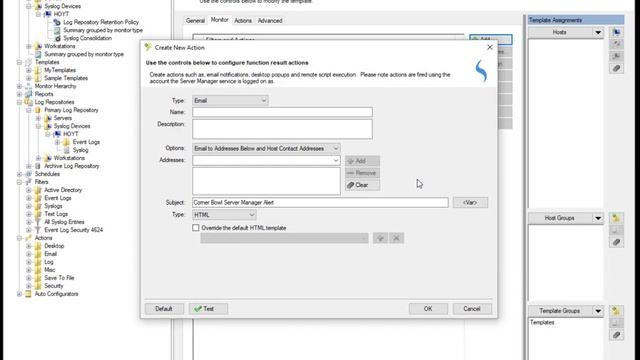Select Save To File actions folder

(x=59, y=278)
